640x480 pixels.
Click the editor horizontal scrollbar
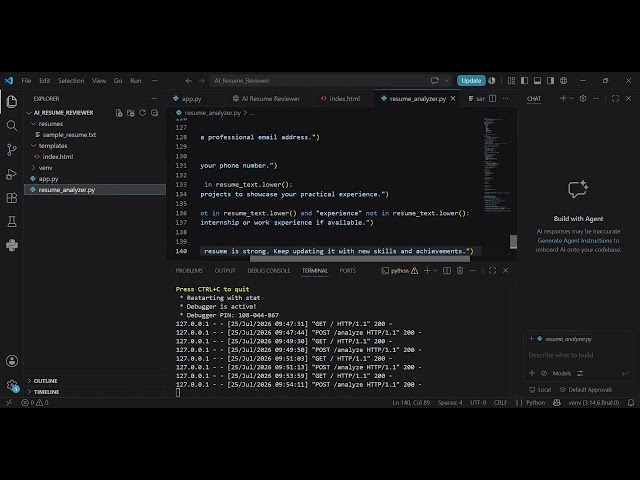(x=359, y=259)
